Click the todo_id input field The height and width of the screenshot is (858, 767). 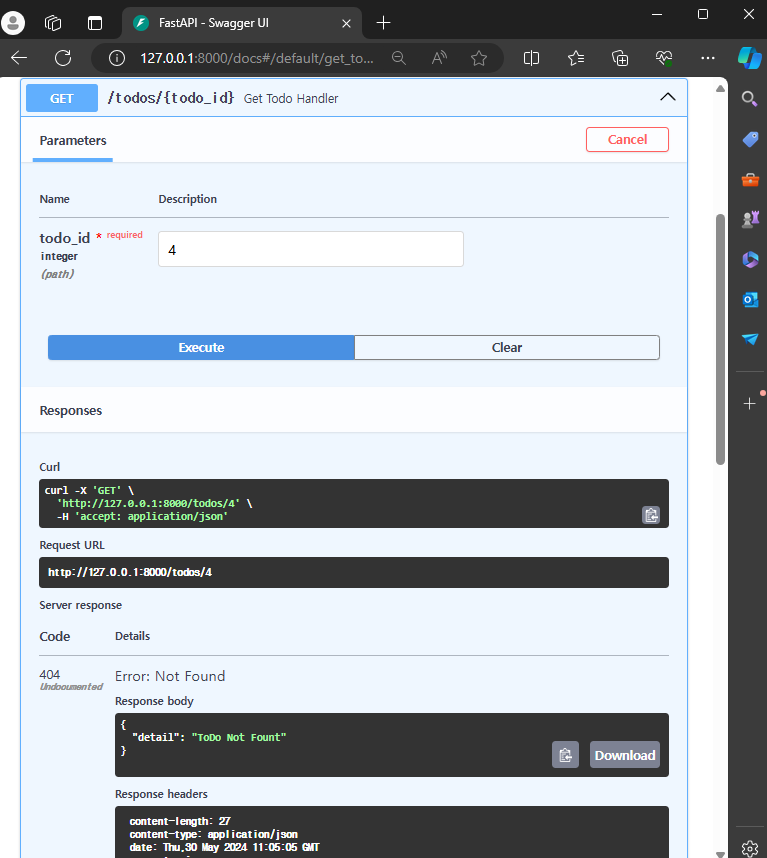click(x=311, y=249)
